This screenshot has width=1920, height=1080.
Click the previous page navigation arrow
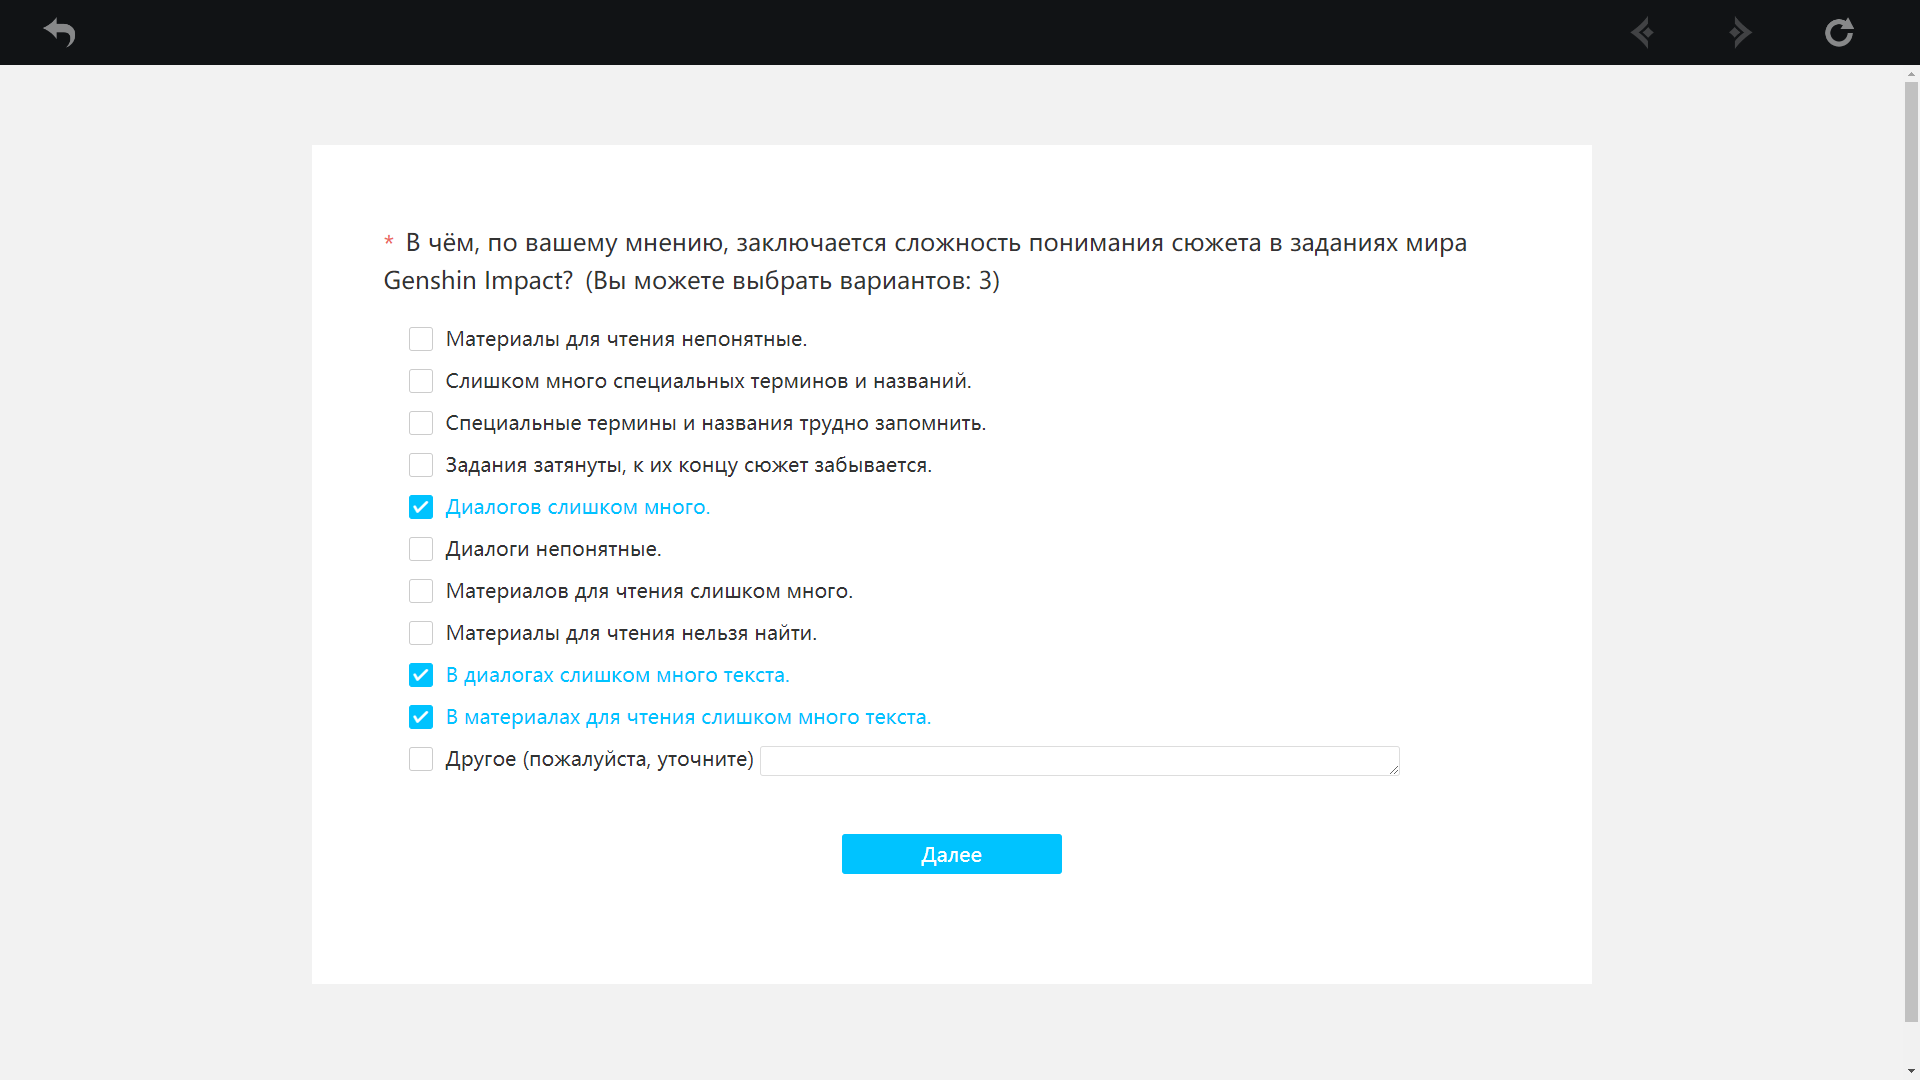(x=1642, y=32)
